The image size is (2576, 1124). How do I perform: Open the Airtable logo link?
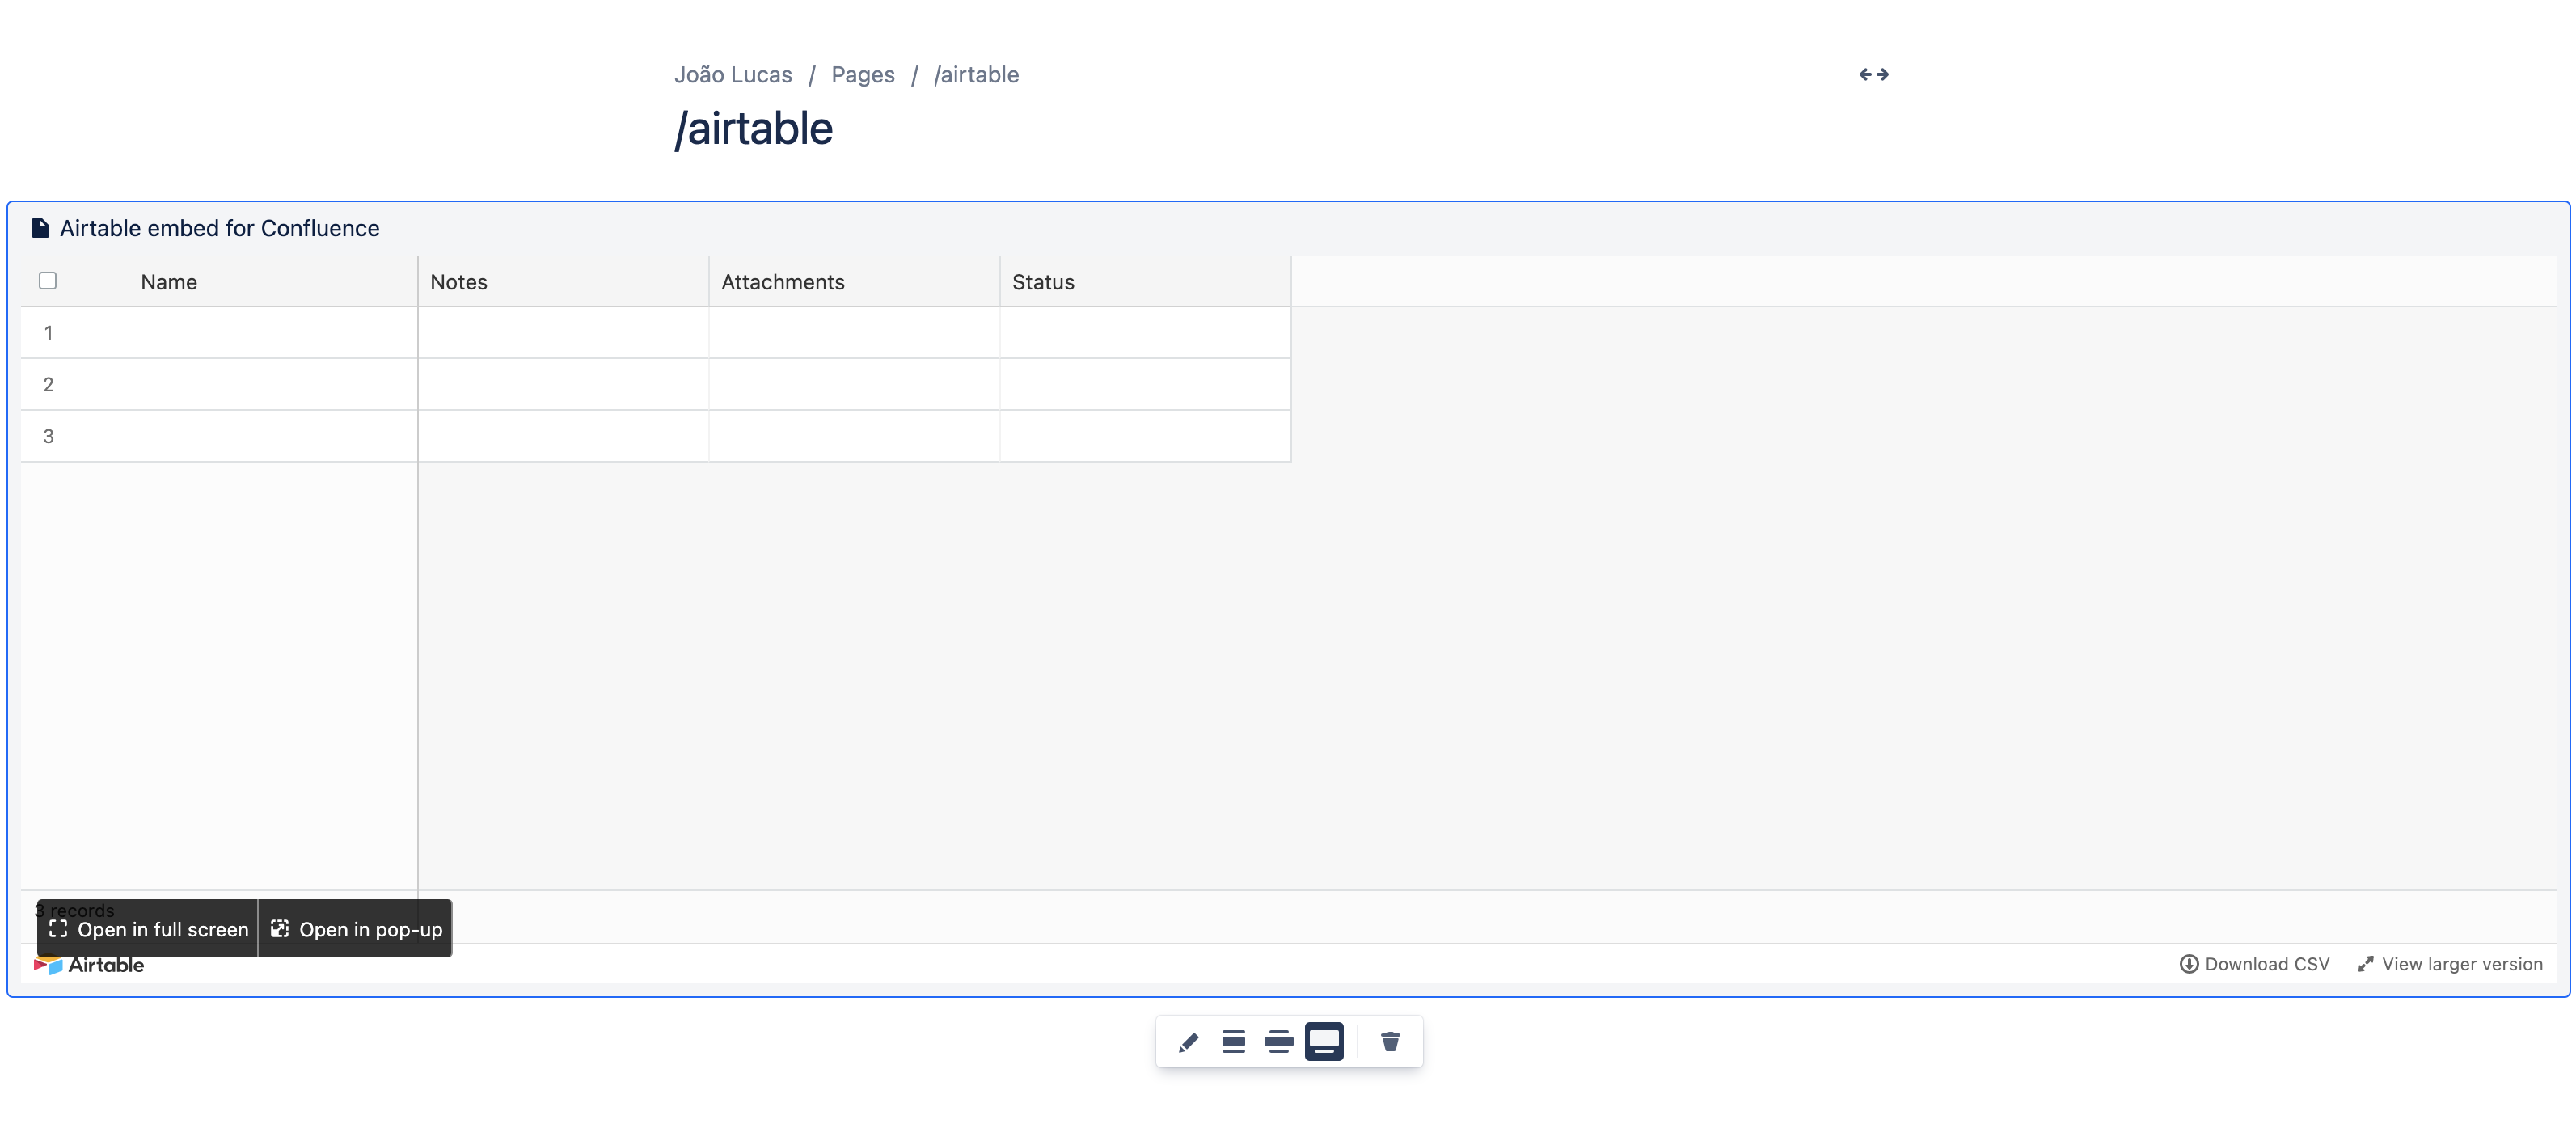(x=89, y=965)
